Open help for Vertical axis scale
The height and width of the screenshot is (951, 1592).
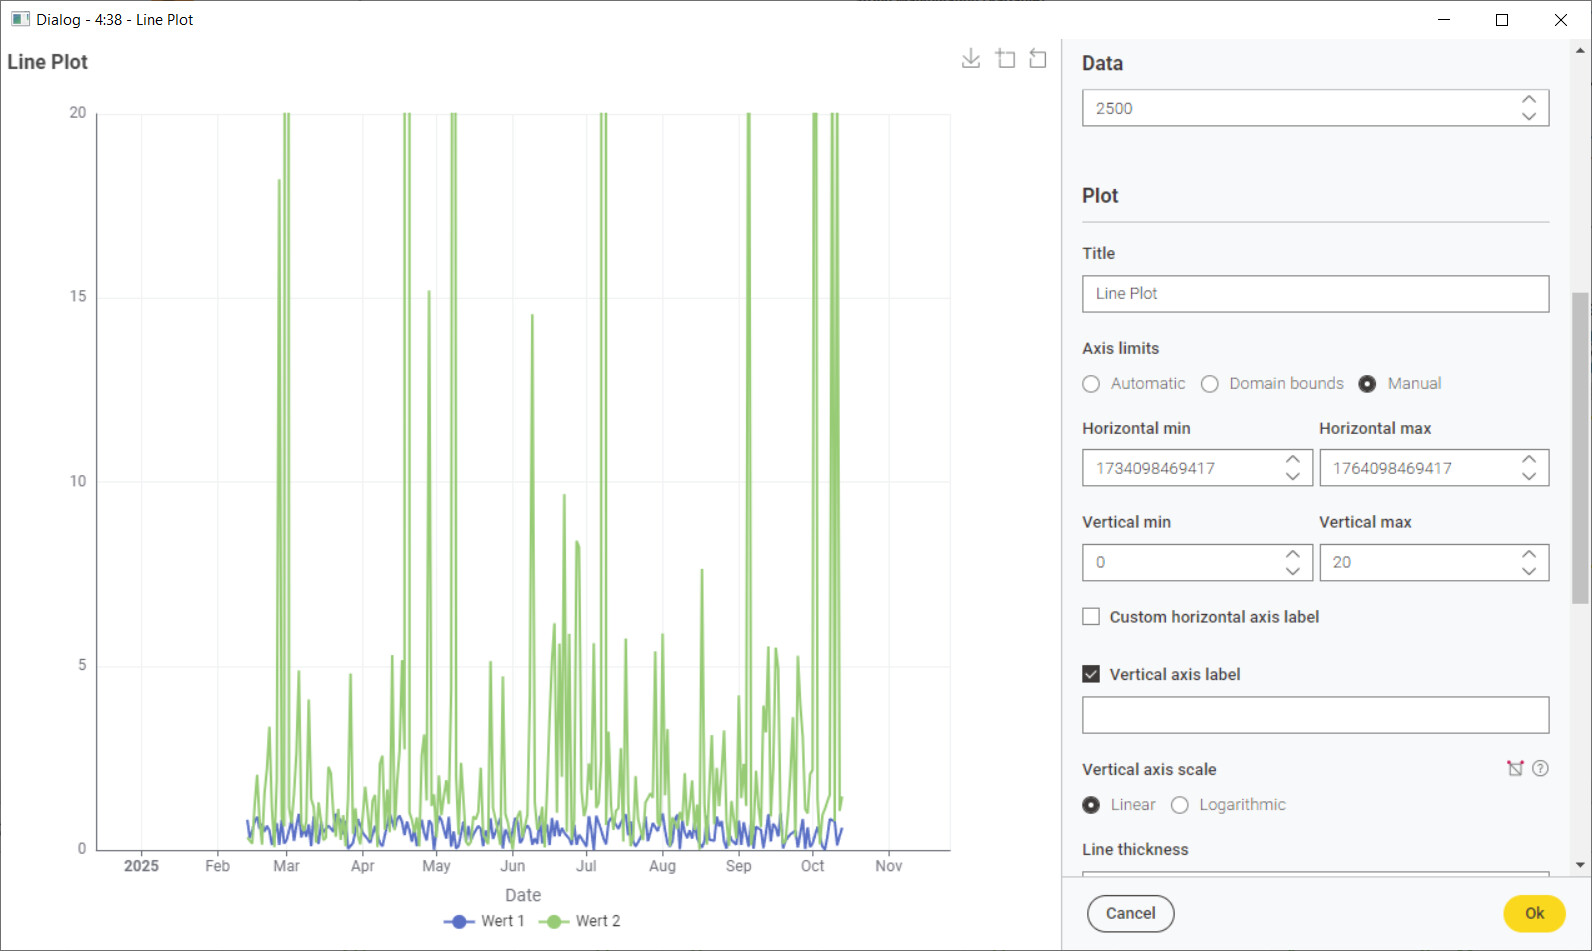[1540, 768]
